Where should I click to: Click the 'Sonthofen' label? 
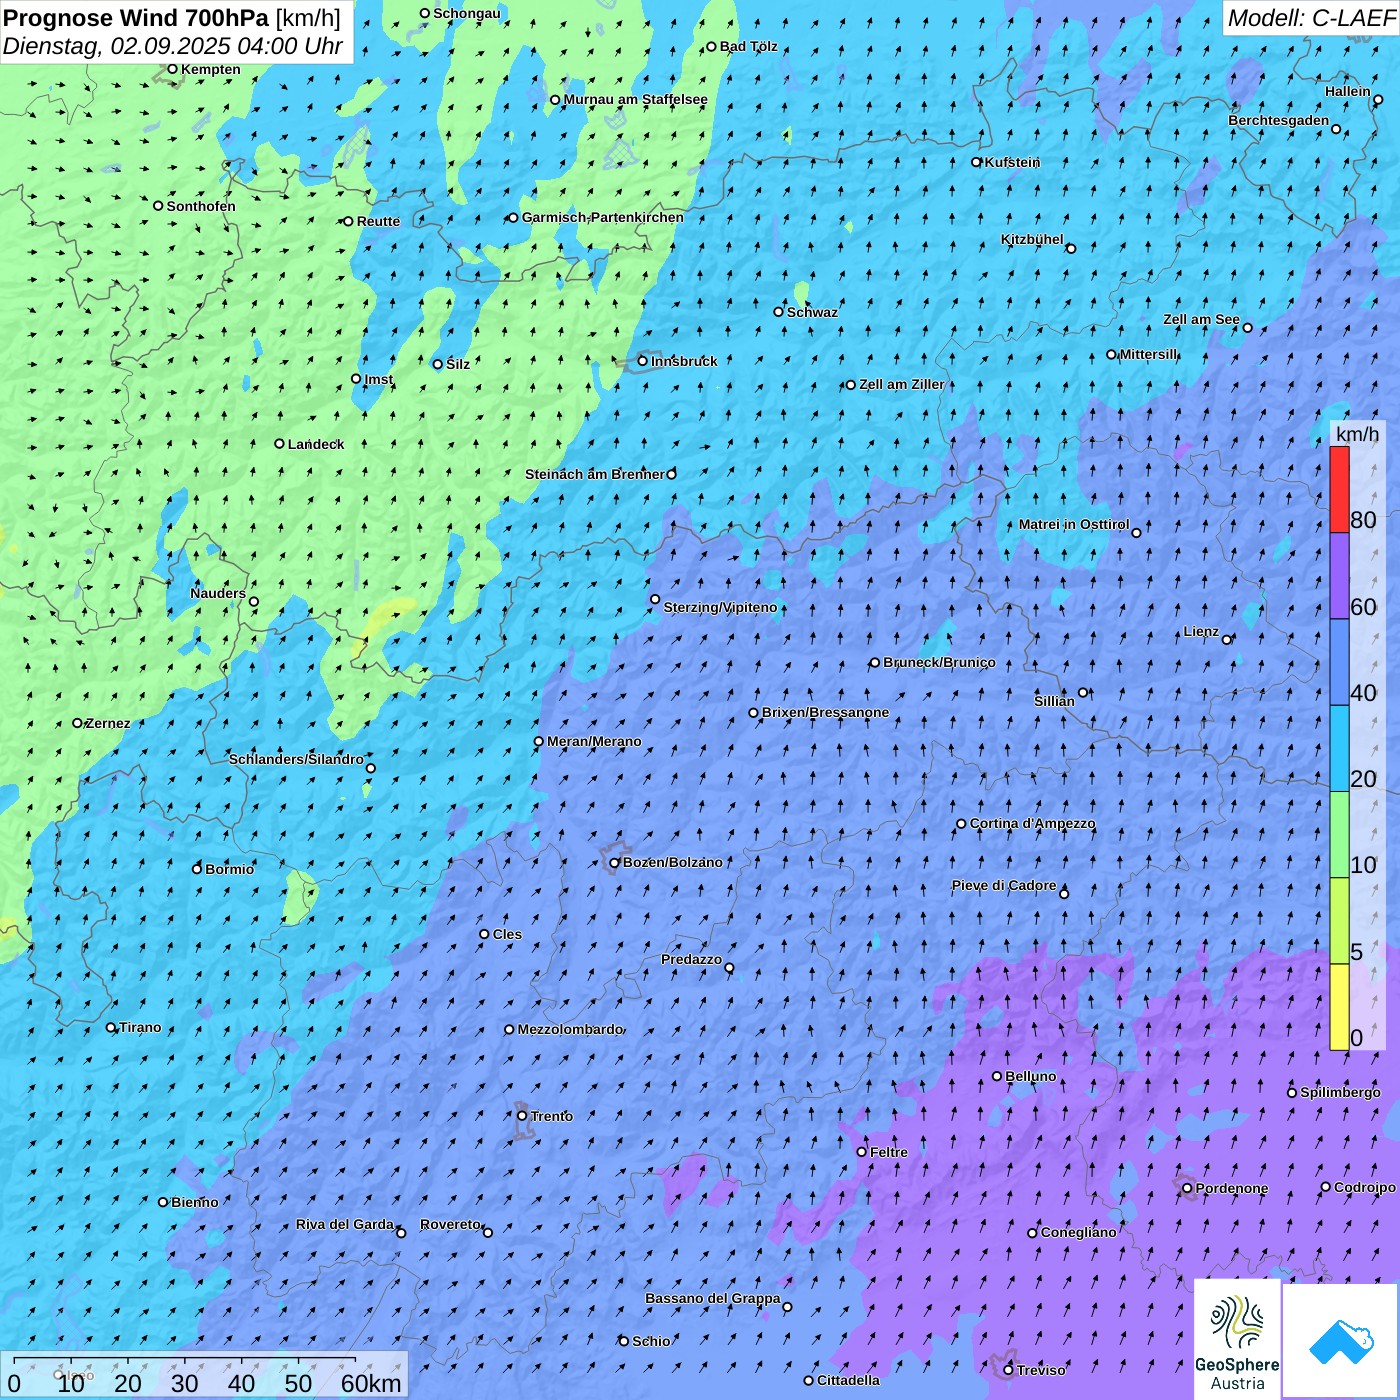tap(201, 206)
